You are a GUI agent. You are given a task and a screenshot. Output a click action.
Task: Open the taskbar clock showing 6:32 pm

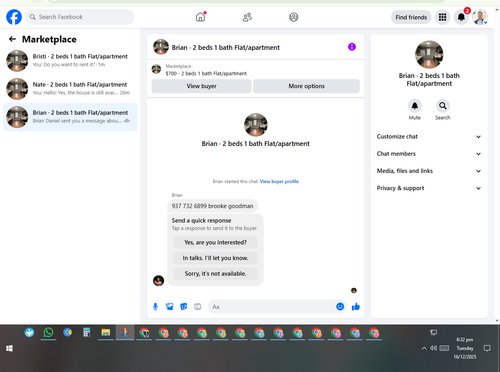(x=465, y=348)
